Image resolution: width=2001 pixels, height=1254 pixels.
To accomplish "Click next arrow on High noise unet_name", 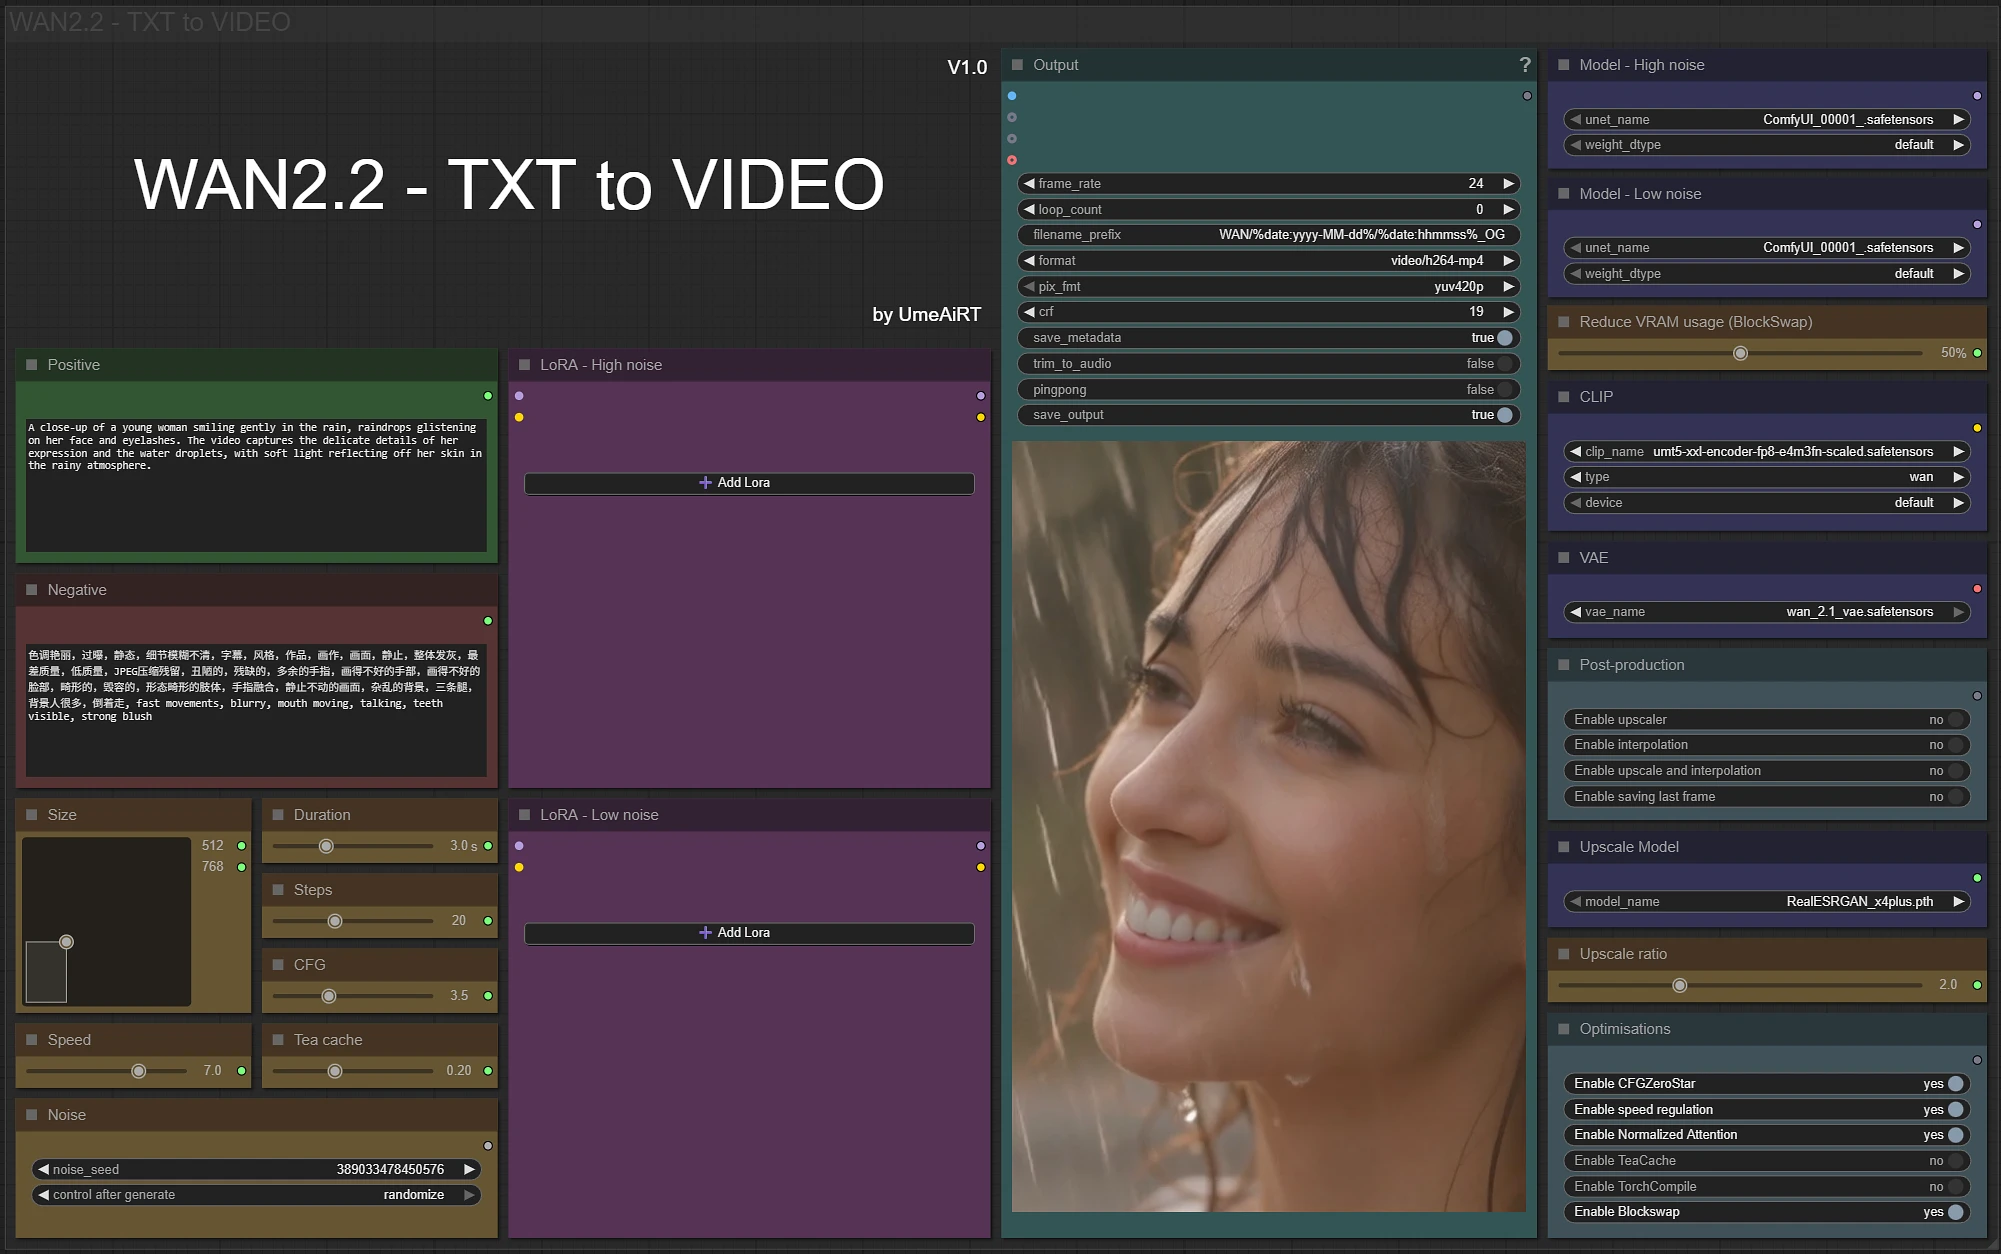I will (x=1958, y=119).
